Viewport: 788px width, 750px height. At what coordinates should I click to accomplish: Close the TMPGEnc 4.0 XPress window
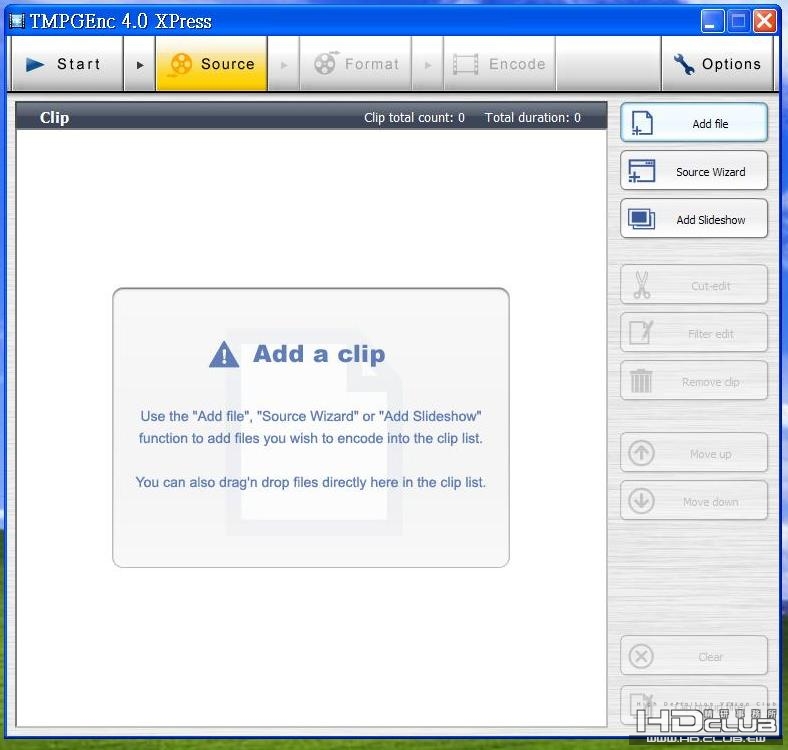pyautogui.click(x=764, y=21)
